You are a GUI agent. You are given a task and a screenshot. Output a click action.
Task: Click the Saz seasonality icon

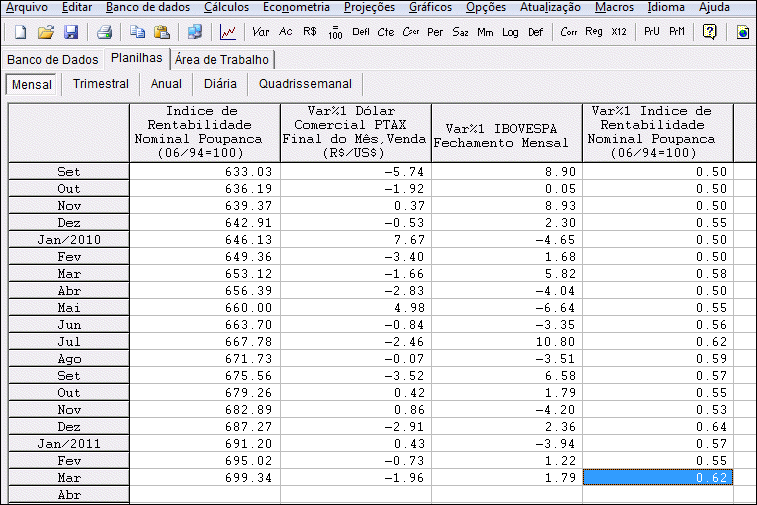click(460, 32)
